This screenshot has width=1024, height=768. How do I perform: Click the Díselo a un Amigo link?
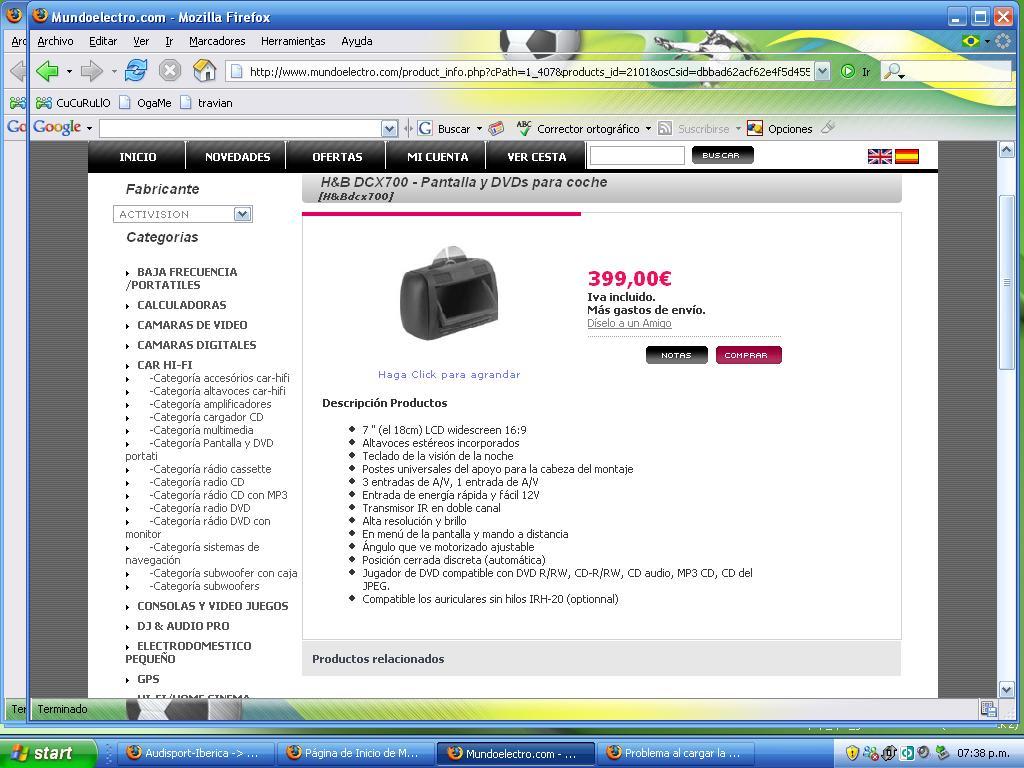click(x=629, y=323)
